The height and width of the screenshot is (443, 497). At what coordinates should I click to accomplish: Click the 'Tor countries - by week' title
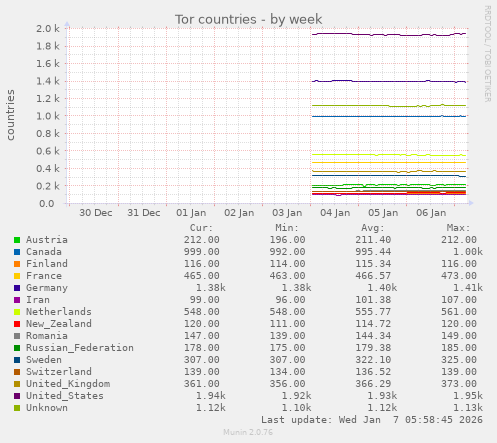click(x=249, y=19)
